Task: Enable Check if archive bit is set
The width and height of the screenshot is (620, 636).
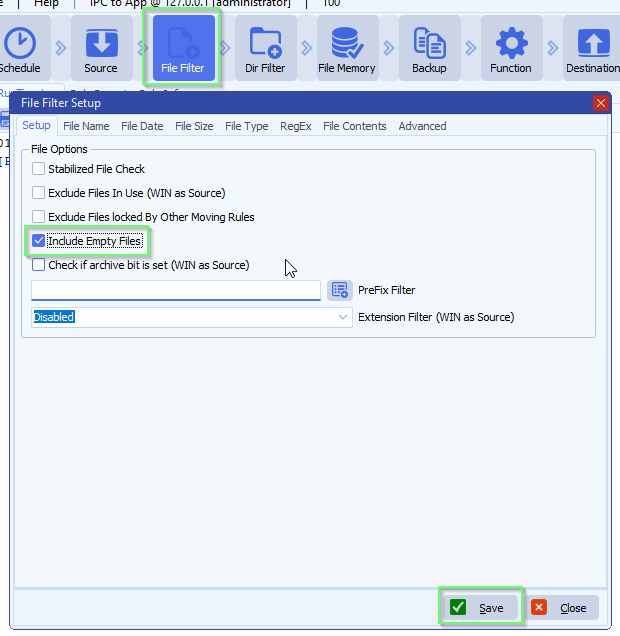Action: point(39,265)
